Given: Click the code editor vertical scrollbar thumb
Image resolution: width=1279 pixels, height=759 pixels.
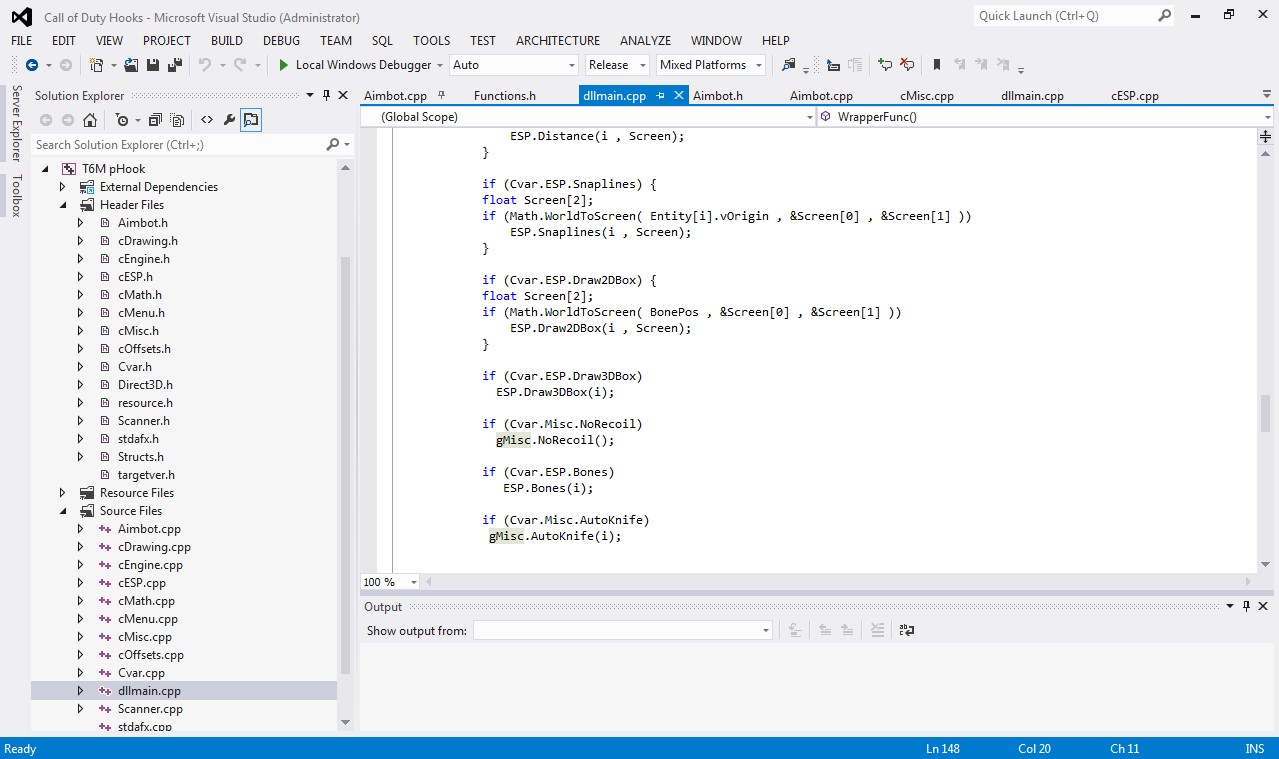Looking at the screenshot, I should pos(1265,413).
